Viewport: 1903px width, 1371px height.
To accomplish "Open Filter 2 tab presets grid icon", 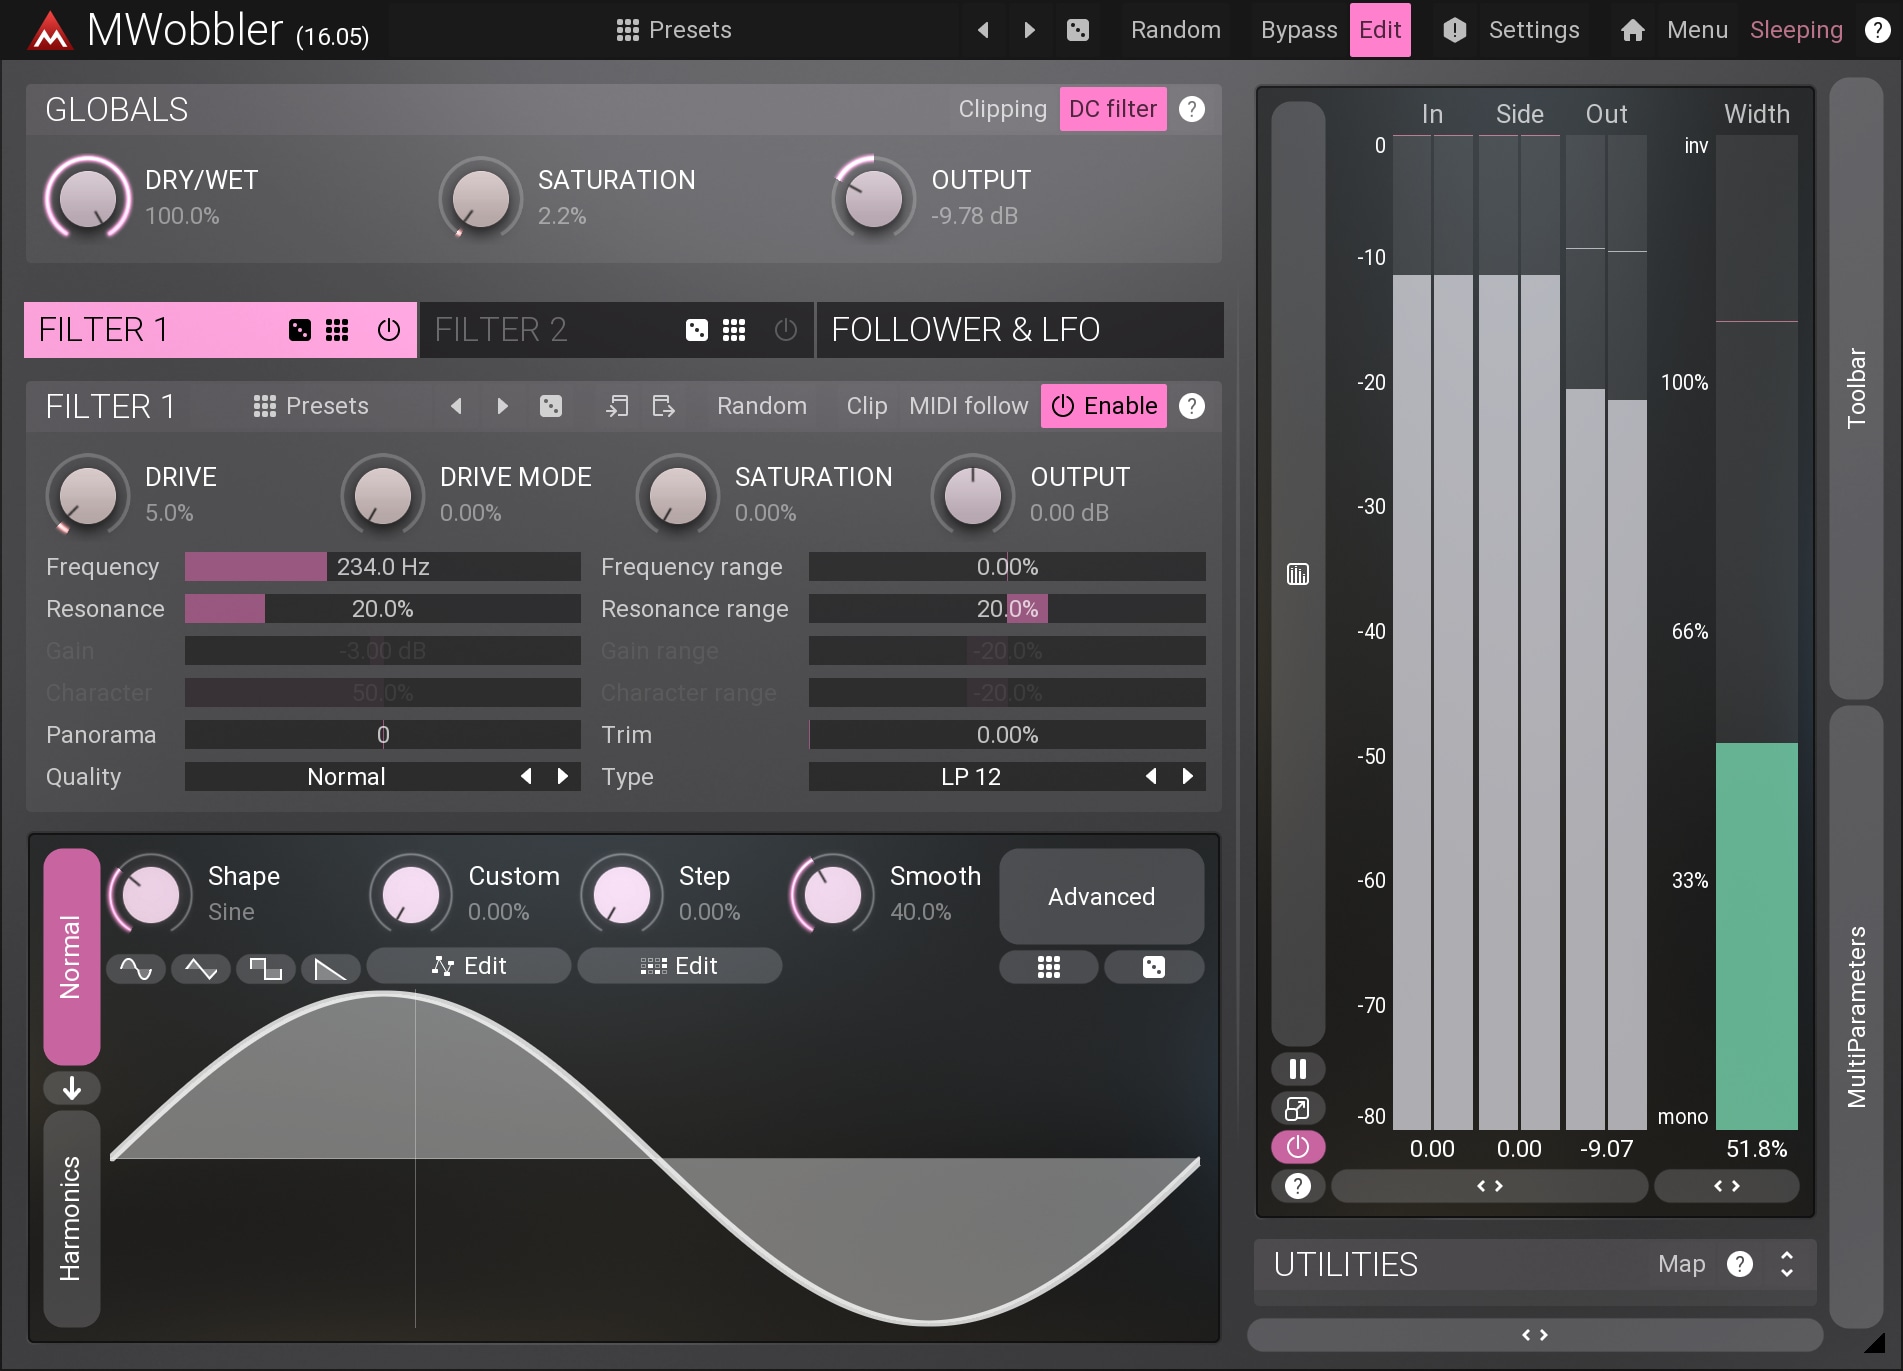I will tap(734, 330).
